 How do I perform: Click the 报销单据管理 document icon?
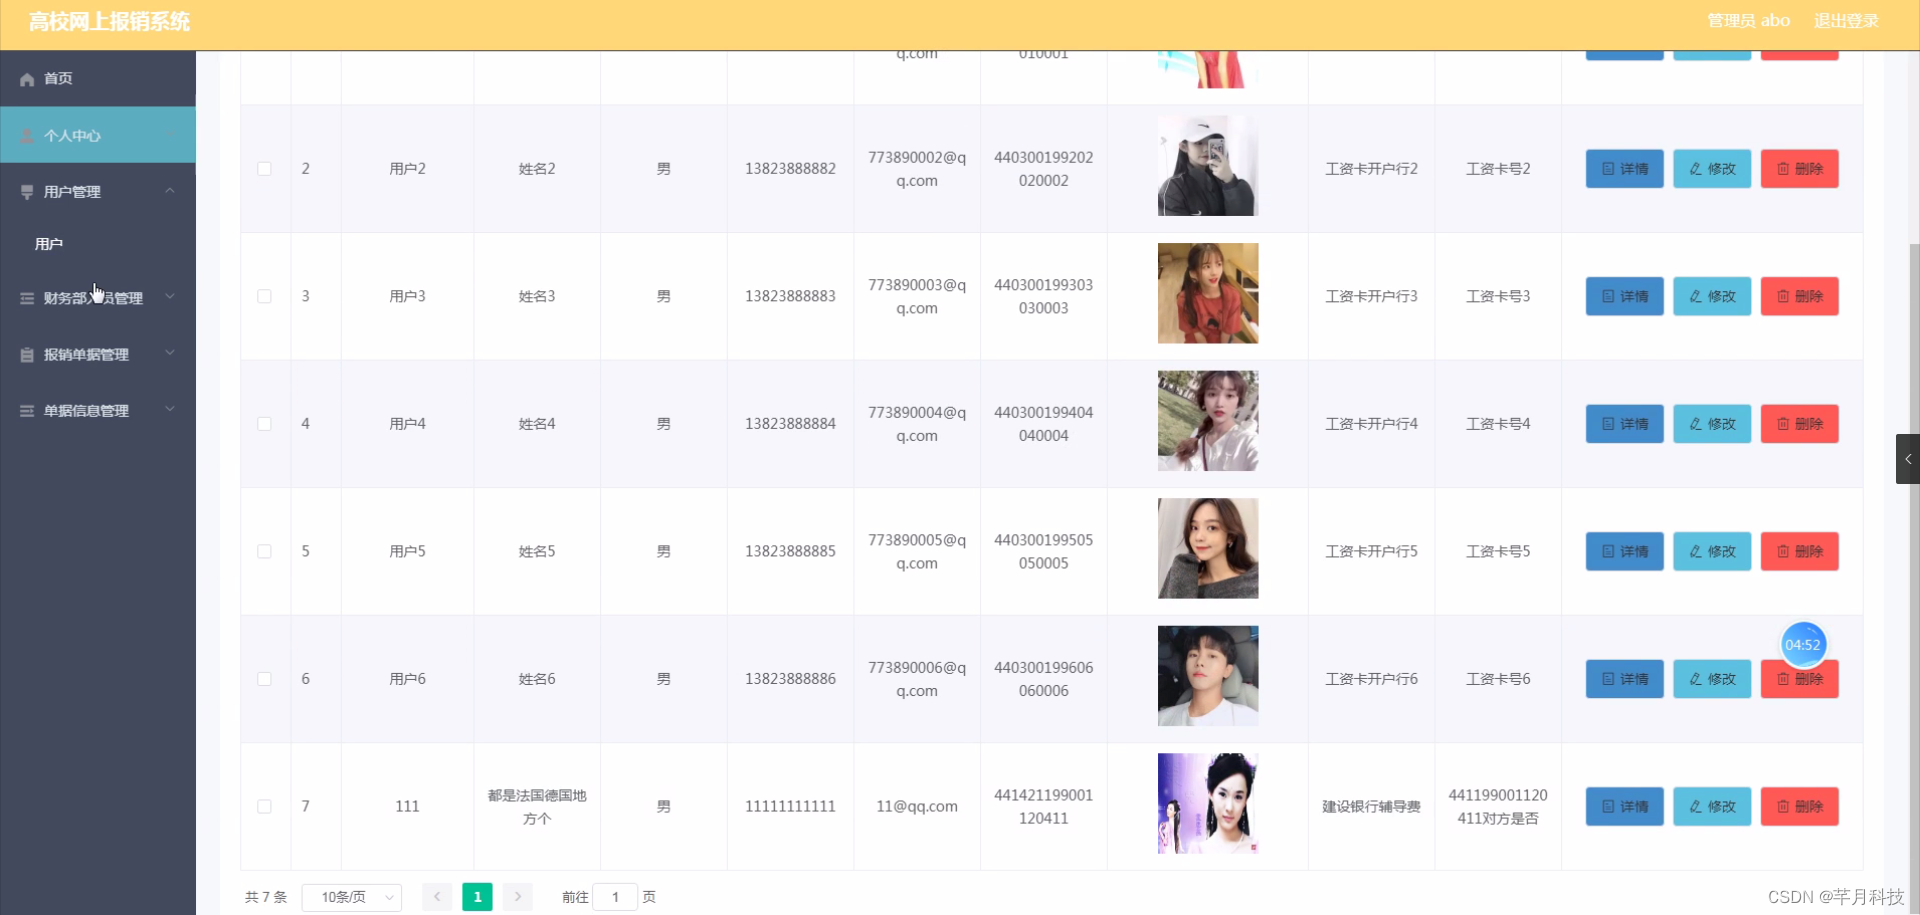click(25, 354)
